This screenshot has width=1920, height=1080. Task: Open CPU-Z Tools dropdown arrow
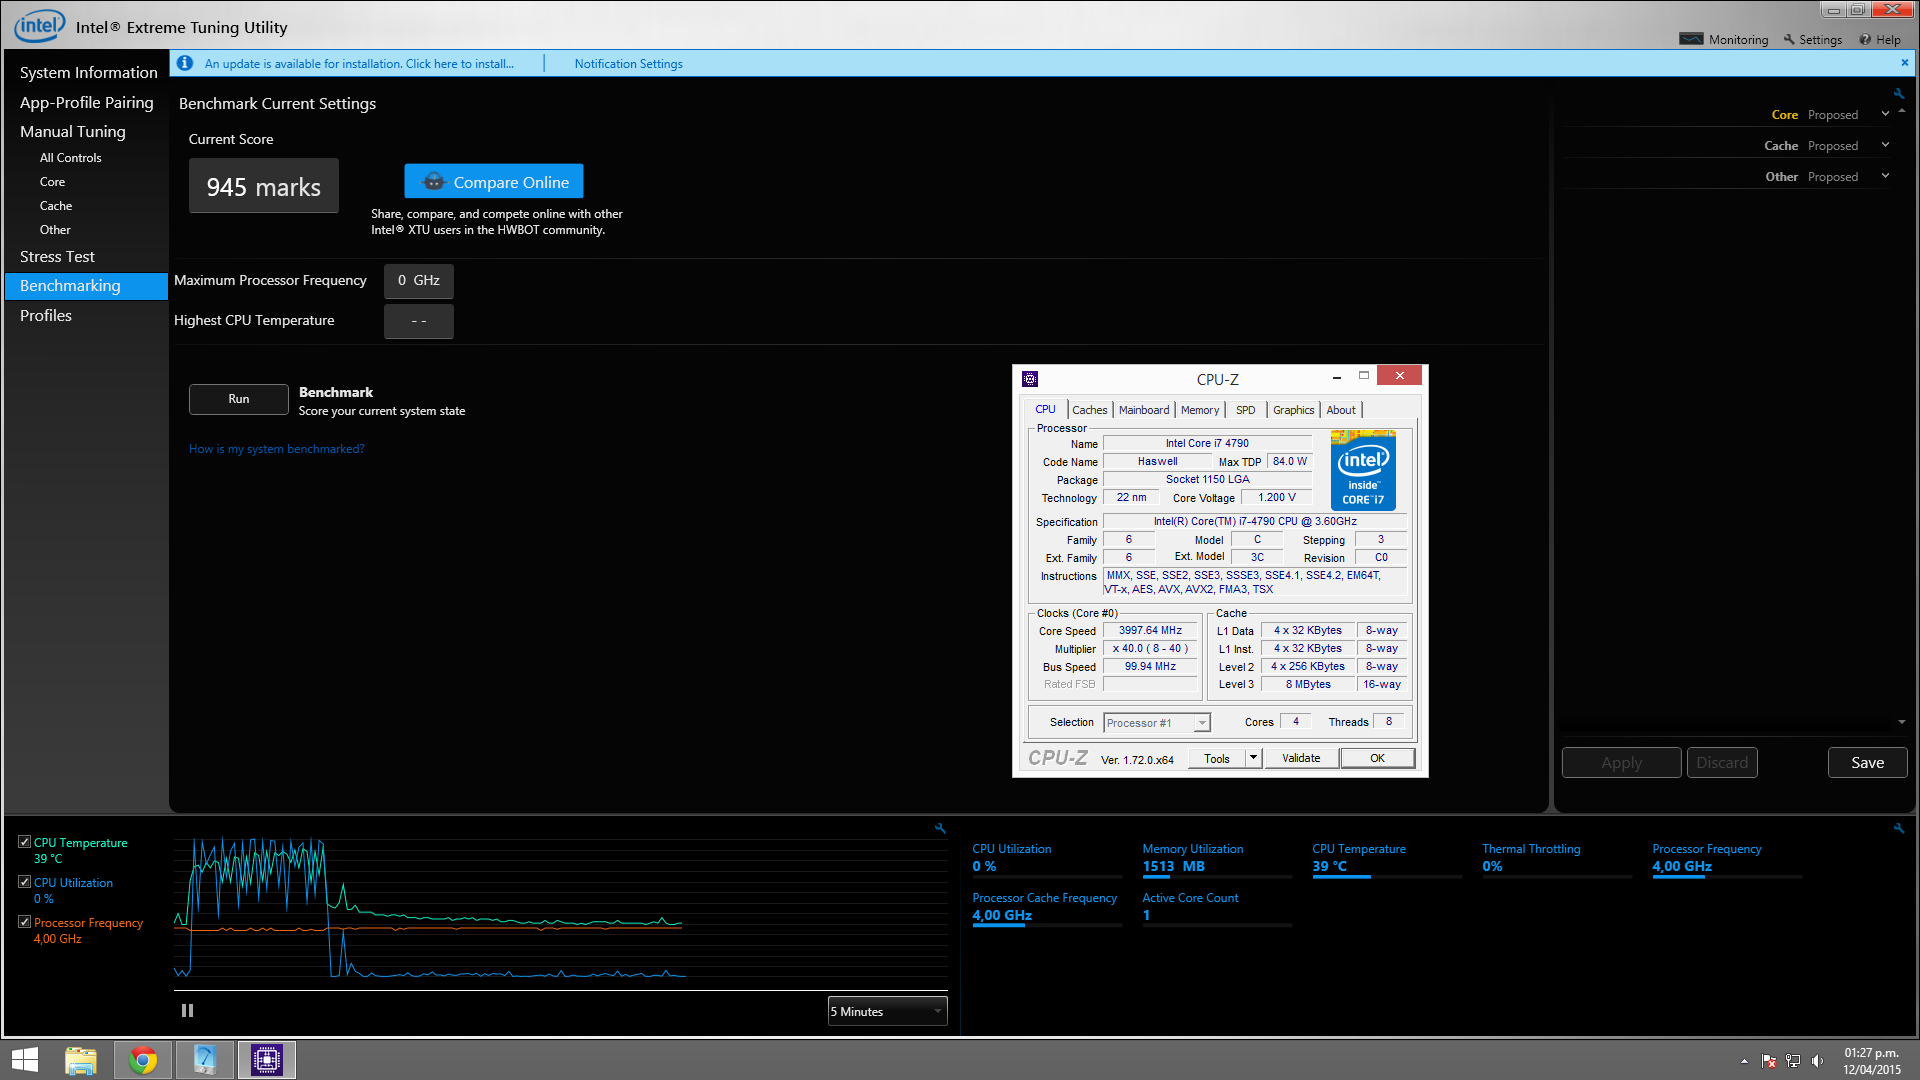coord(1253,758)
